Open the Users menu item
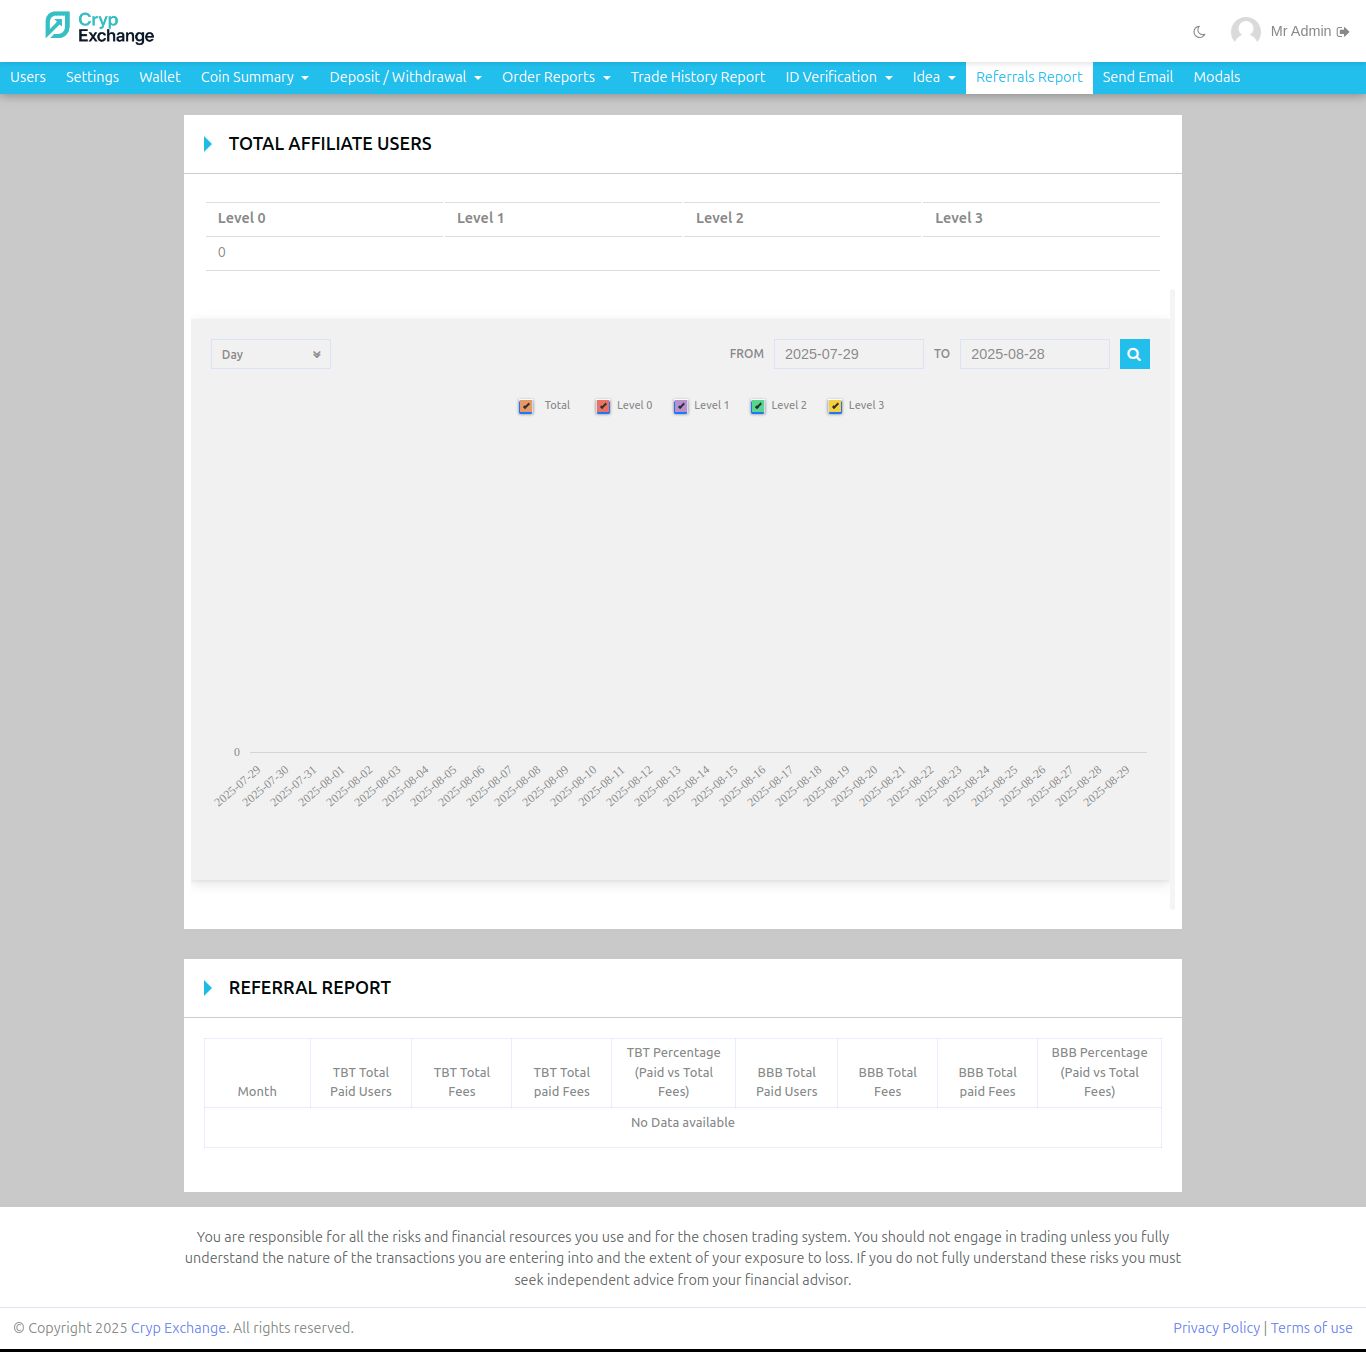 click(28, 77)
